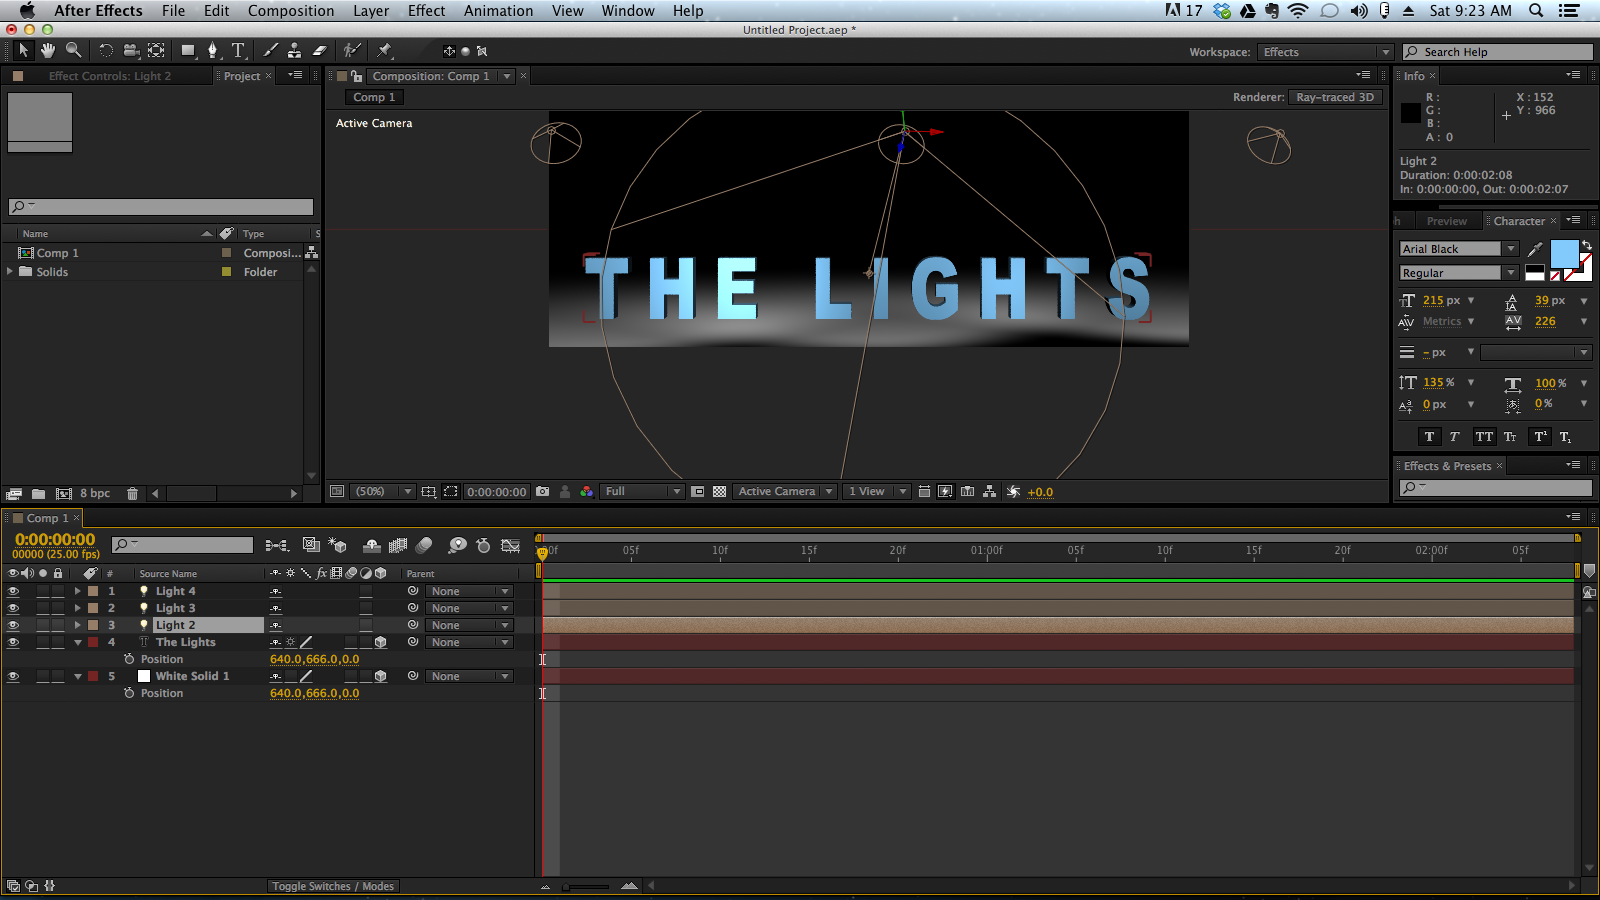Click the text fill color swatch

tap(1563, 255)
